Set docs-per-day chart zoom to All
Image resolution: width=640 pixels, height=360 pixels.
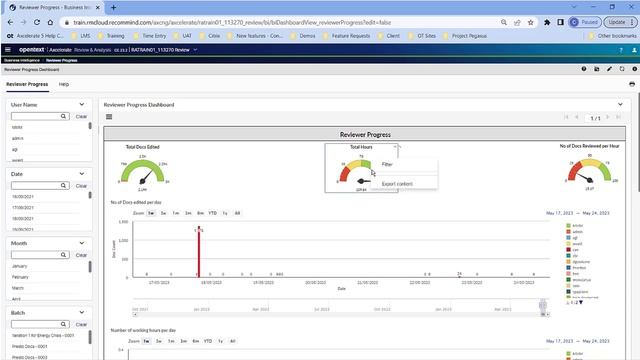click(237, 213)
